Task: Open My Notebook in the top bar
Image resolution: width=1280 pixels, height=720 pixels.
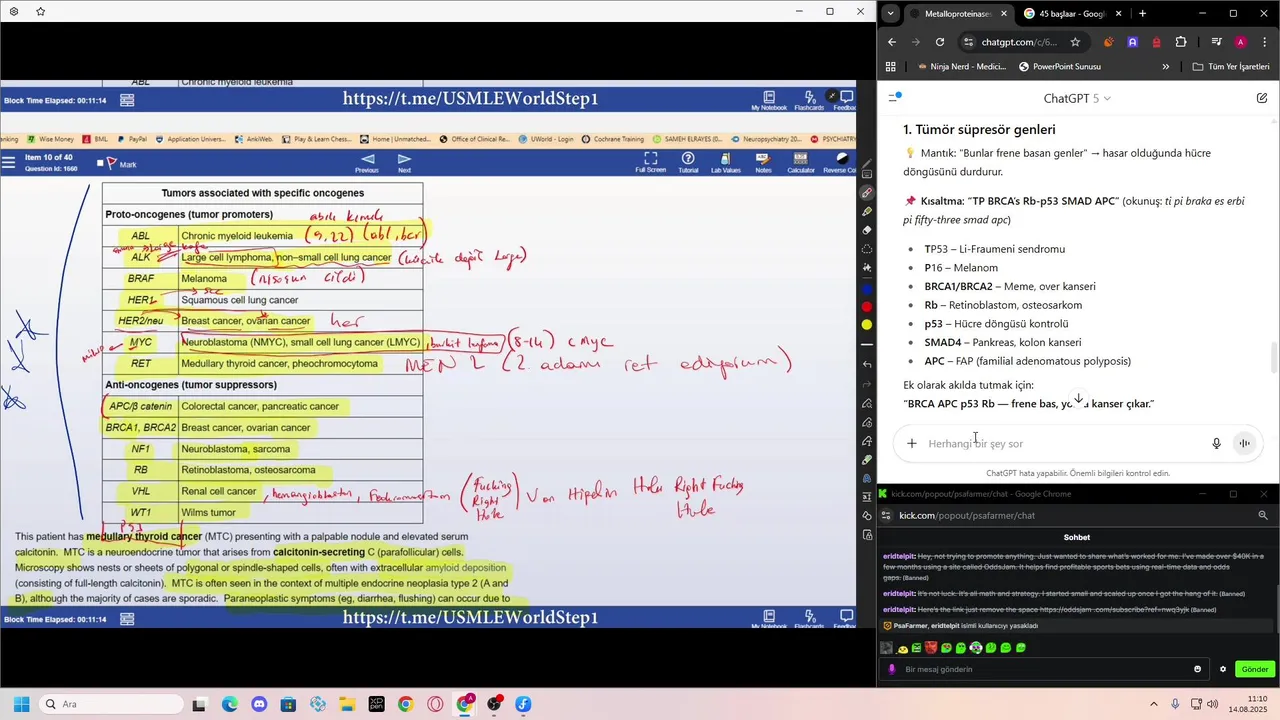Action: [x=768, y=100]
